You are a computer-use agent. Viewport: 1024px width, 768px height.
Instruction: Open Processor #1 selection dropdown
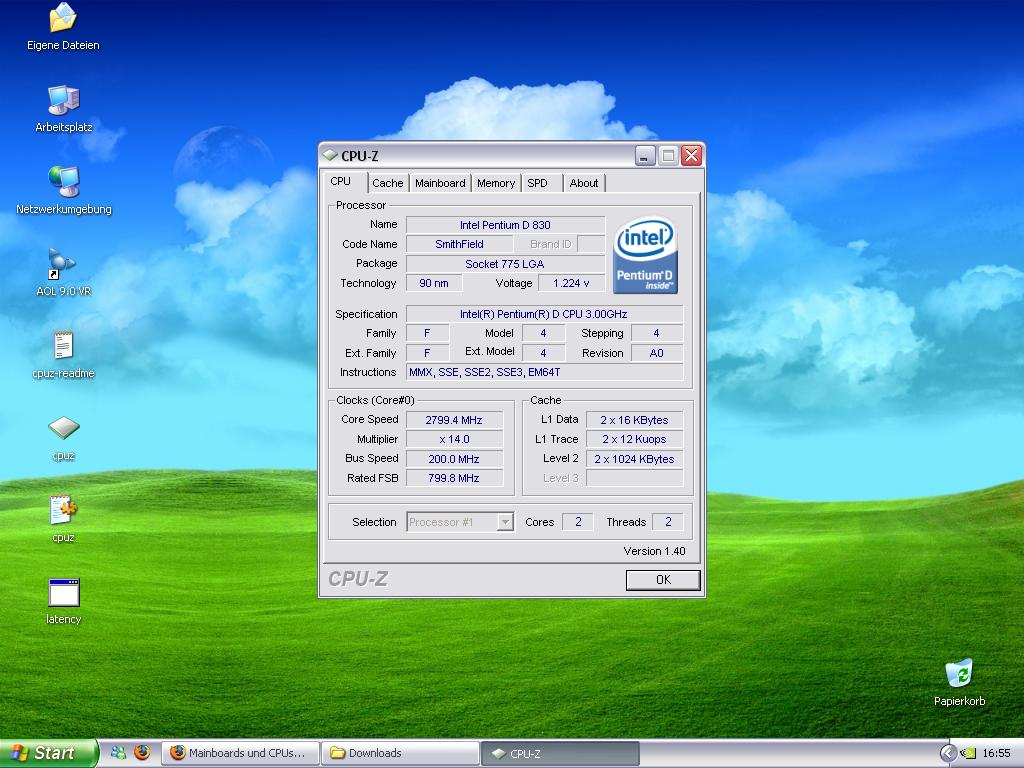pos(505,522)
